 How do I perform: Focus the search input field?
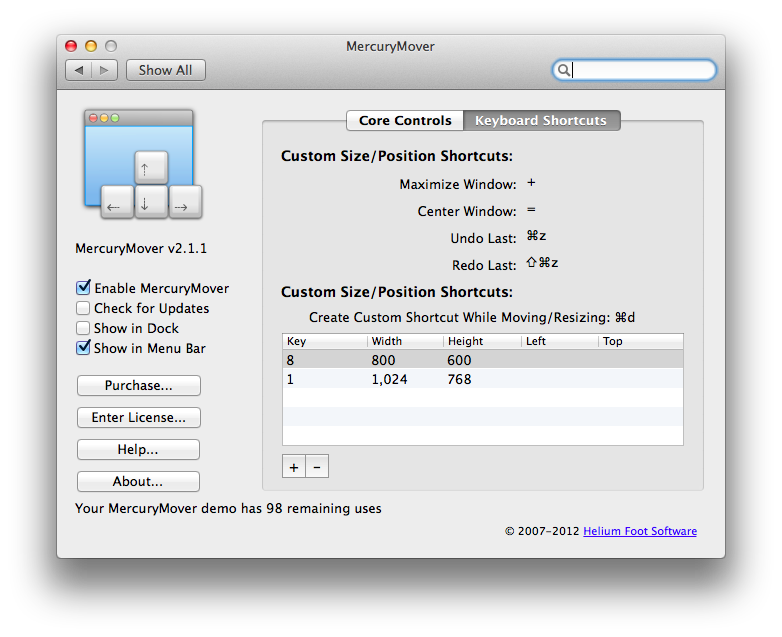point(642,70)
